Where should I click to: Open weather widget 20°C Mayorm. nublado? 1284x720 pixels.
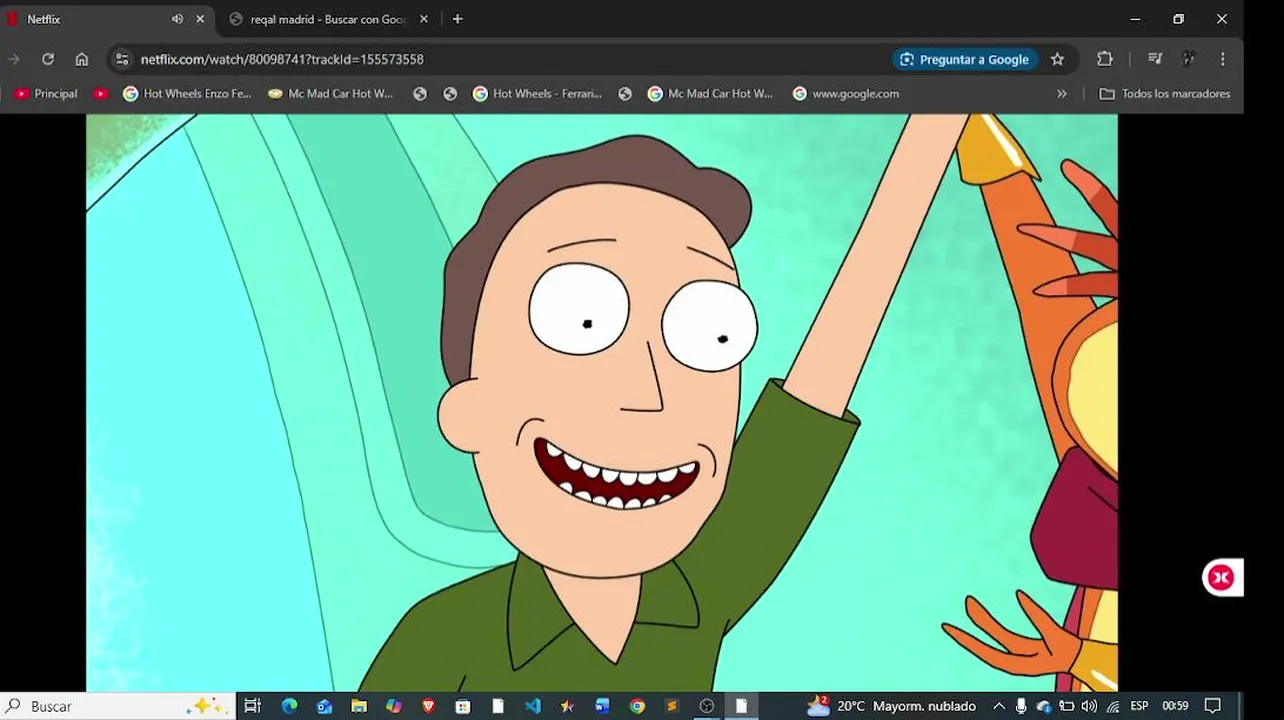pos(891,706)
